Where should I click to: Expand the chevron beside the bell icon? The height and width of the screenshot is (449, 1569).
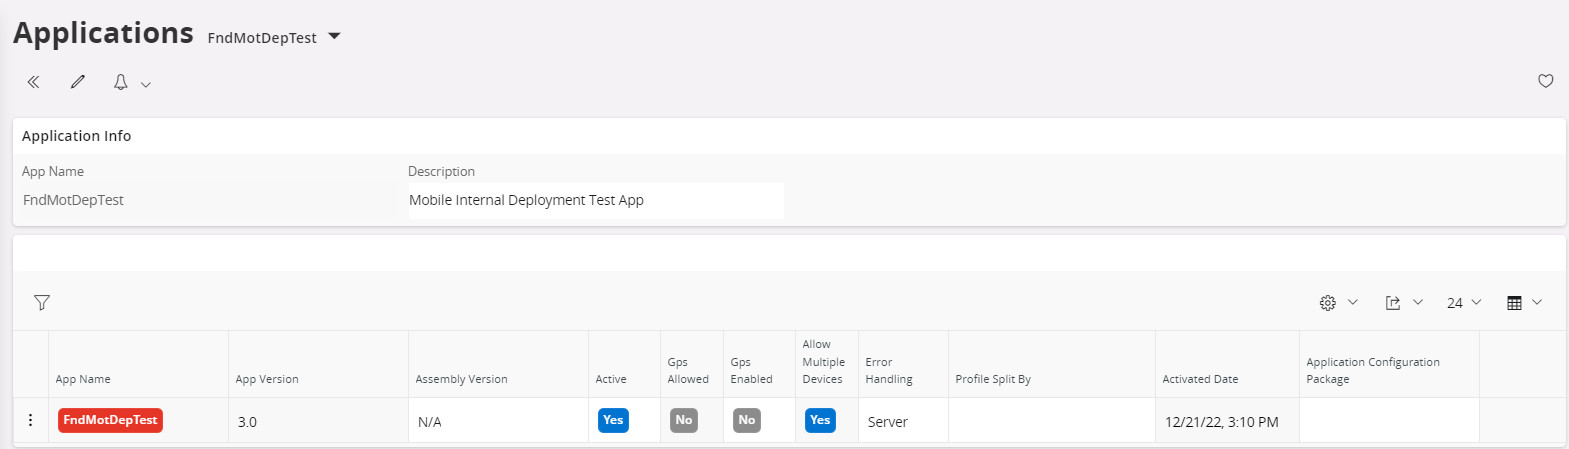tap(146, 84)
